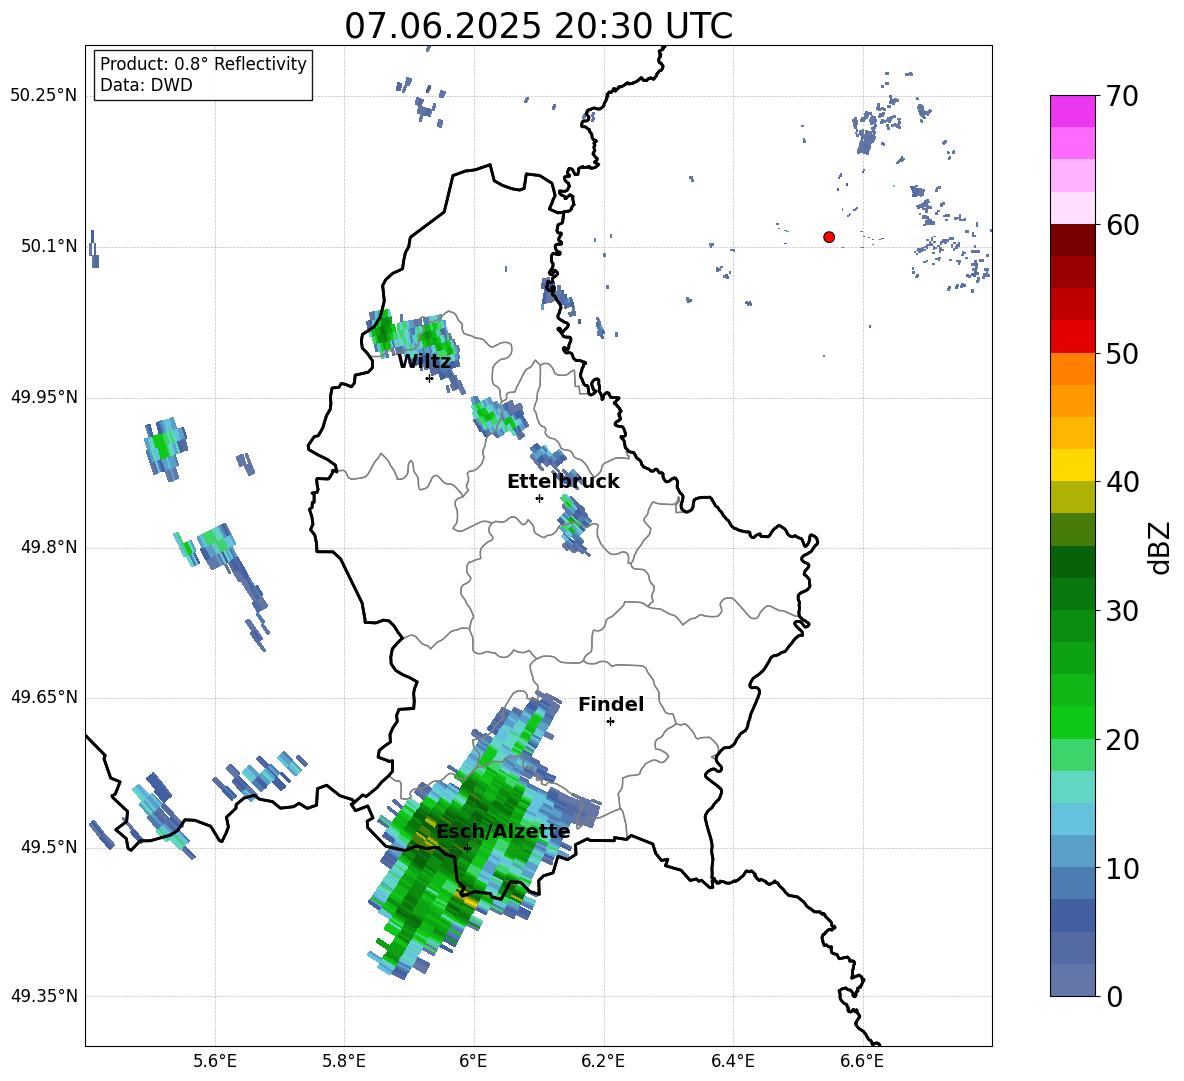Click the 6.4°E longitude label
1184x1081 pixels.
point(732,1061)
